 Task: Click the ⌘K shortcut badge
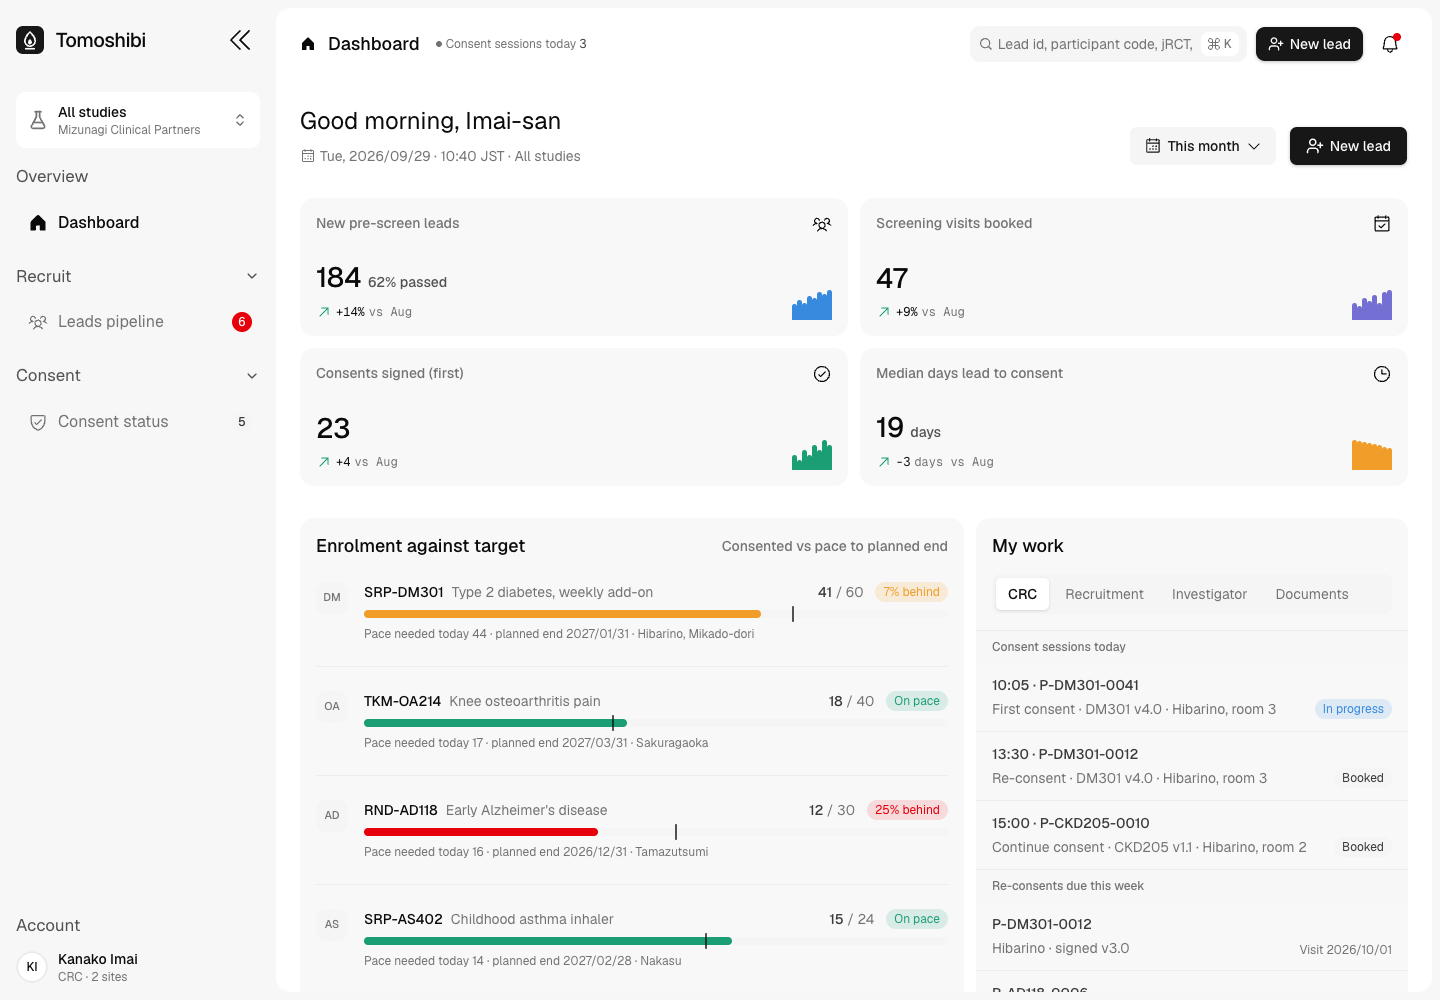pyautogui.click(x=1219, y=44)
